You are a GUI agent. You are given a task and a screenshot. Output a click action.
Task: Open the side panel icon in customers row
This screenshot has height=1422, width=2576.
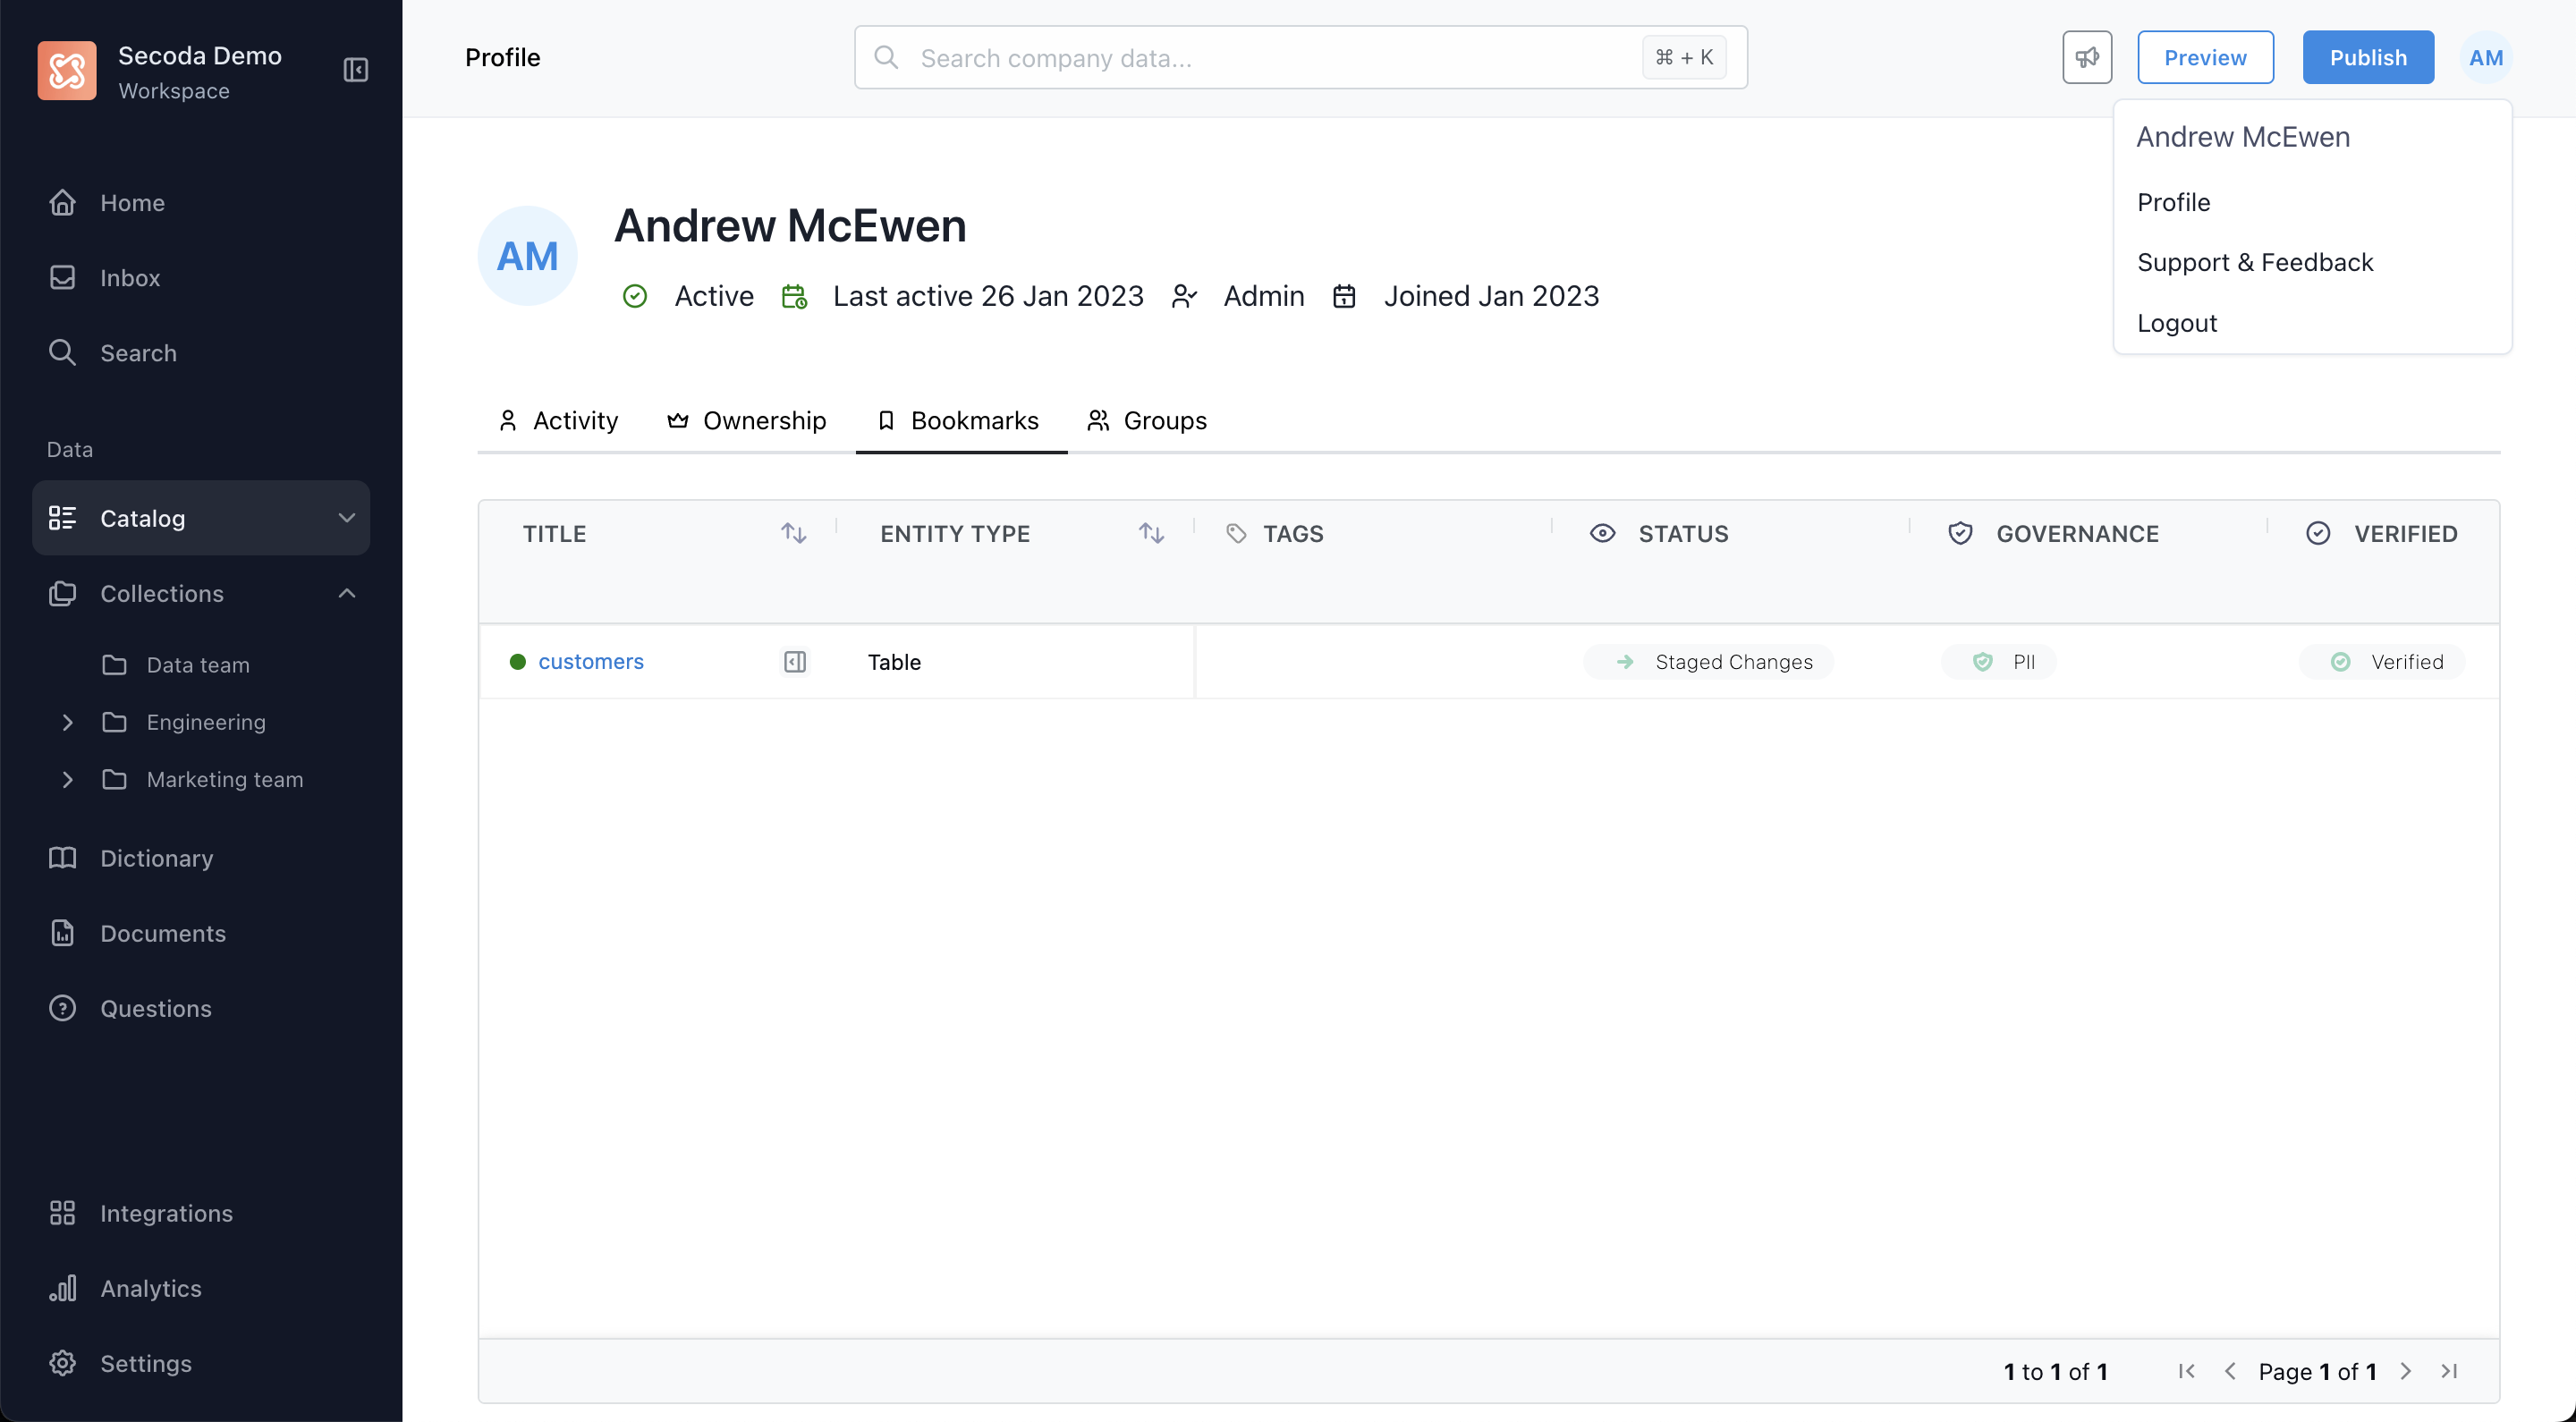coord(795,662)
